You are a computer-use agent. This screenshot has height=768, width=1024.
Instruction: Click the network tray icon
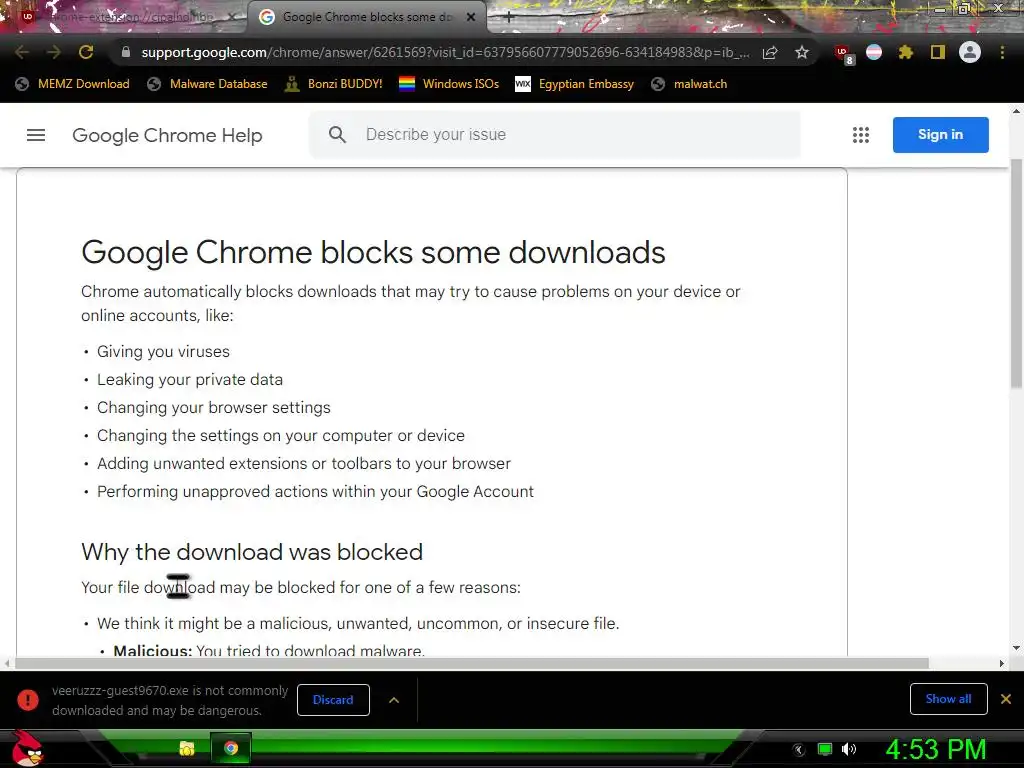click(x=825, y=749)
